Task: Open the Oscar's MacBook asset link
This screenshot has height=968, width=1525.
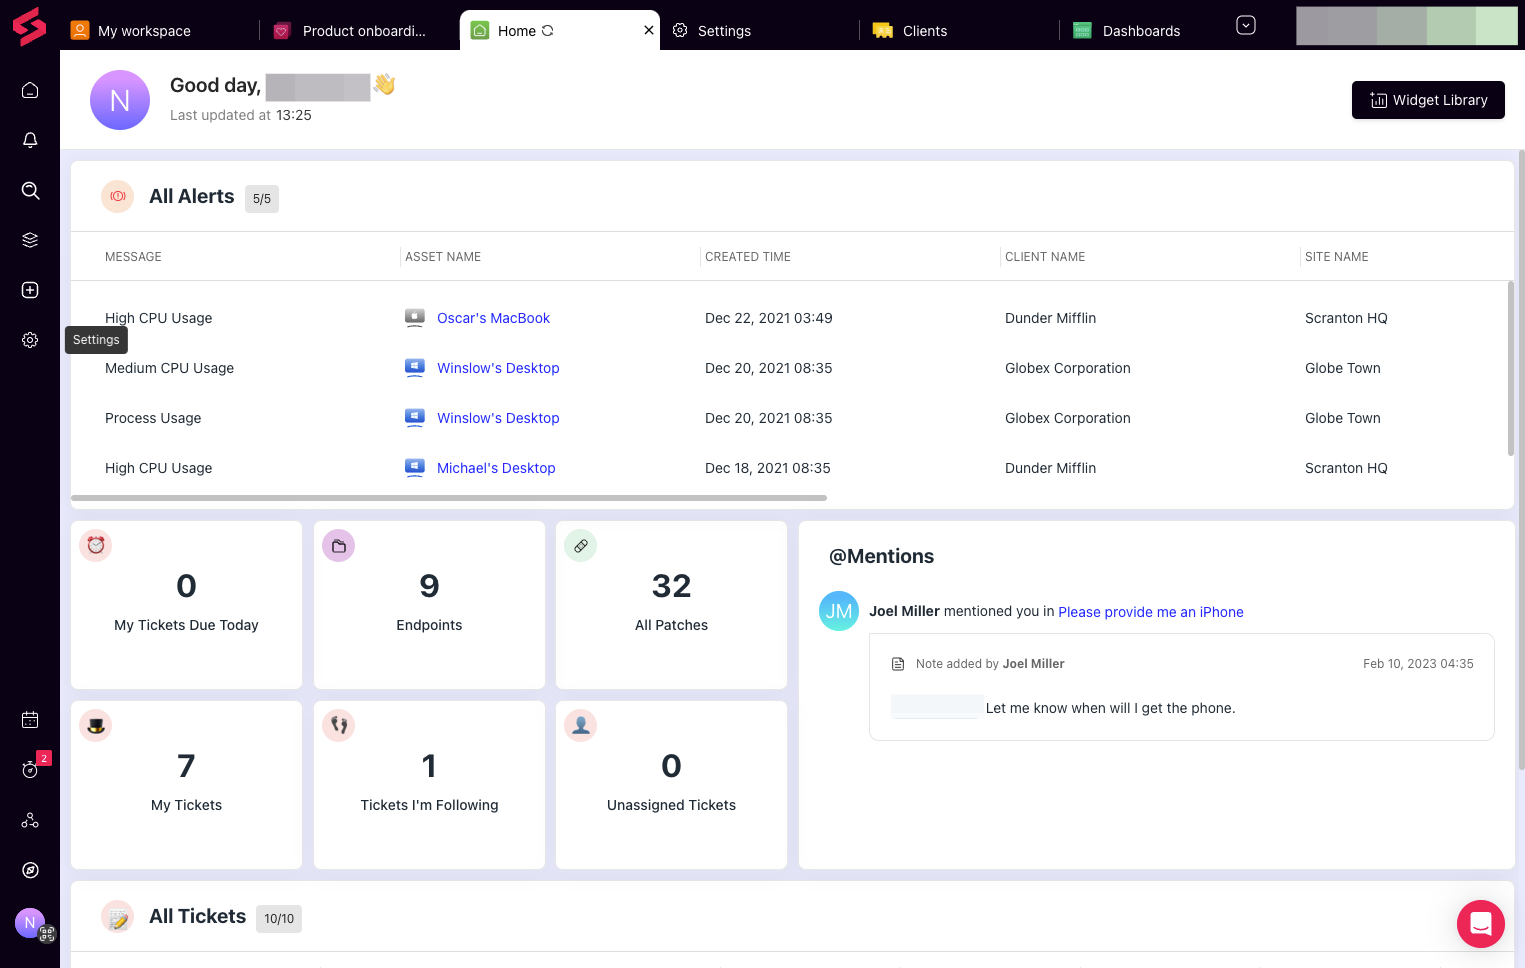Action: [493, 318]
